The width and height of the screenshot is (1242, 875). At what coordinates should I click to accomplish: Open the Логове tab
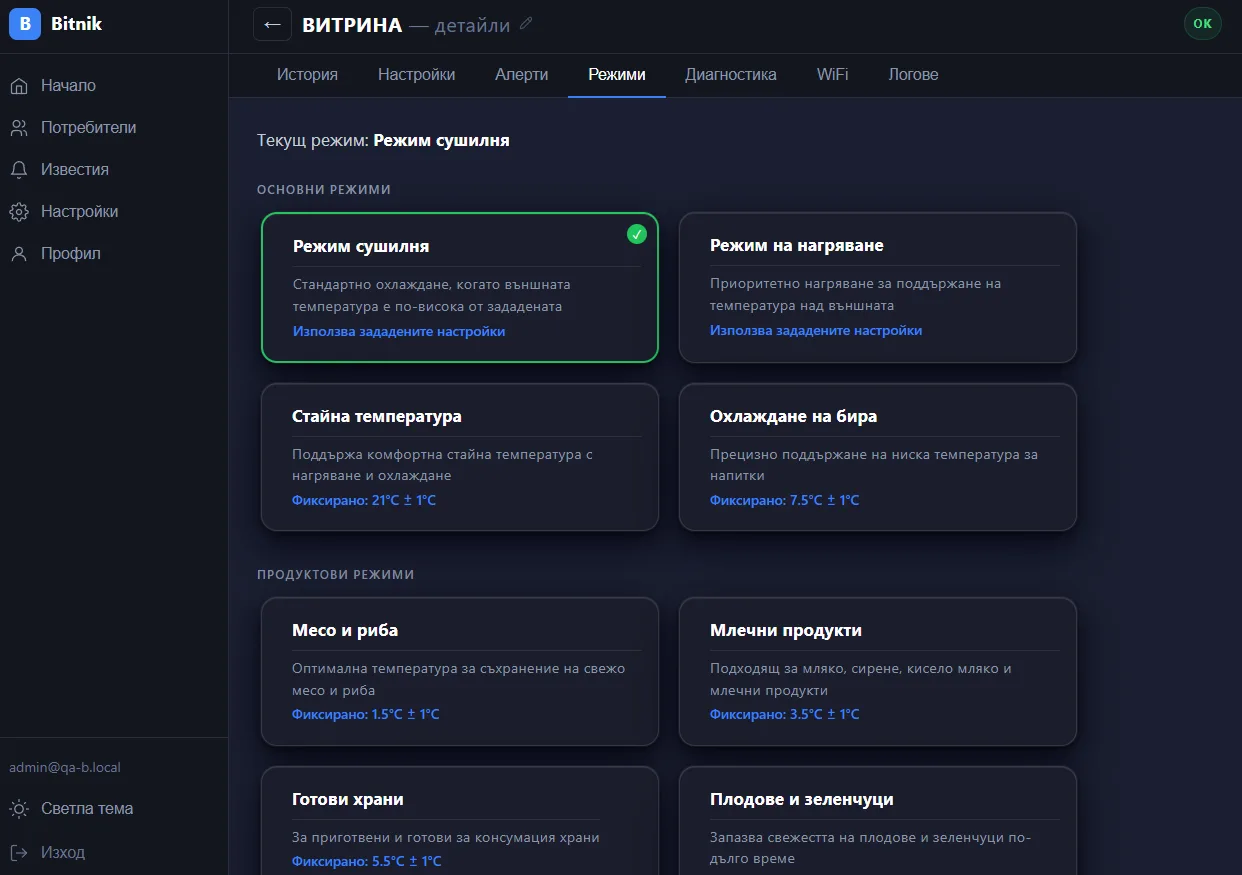[913, 75]
